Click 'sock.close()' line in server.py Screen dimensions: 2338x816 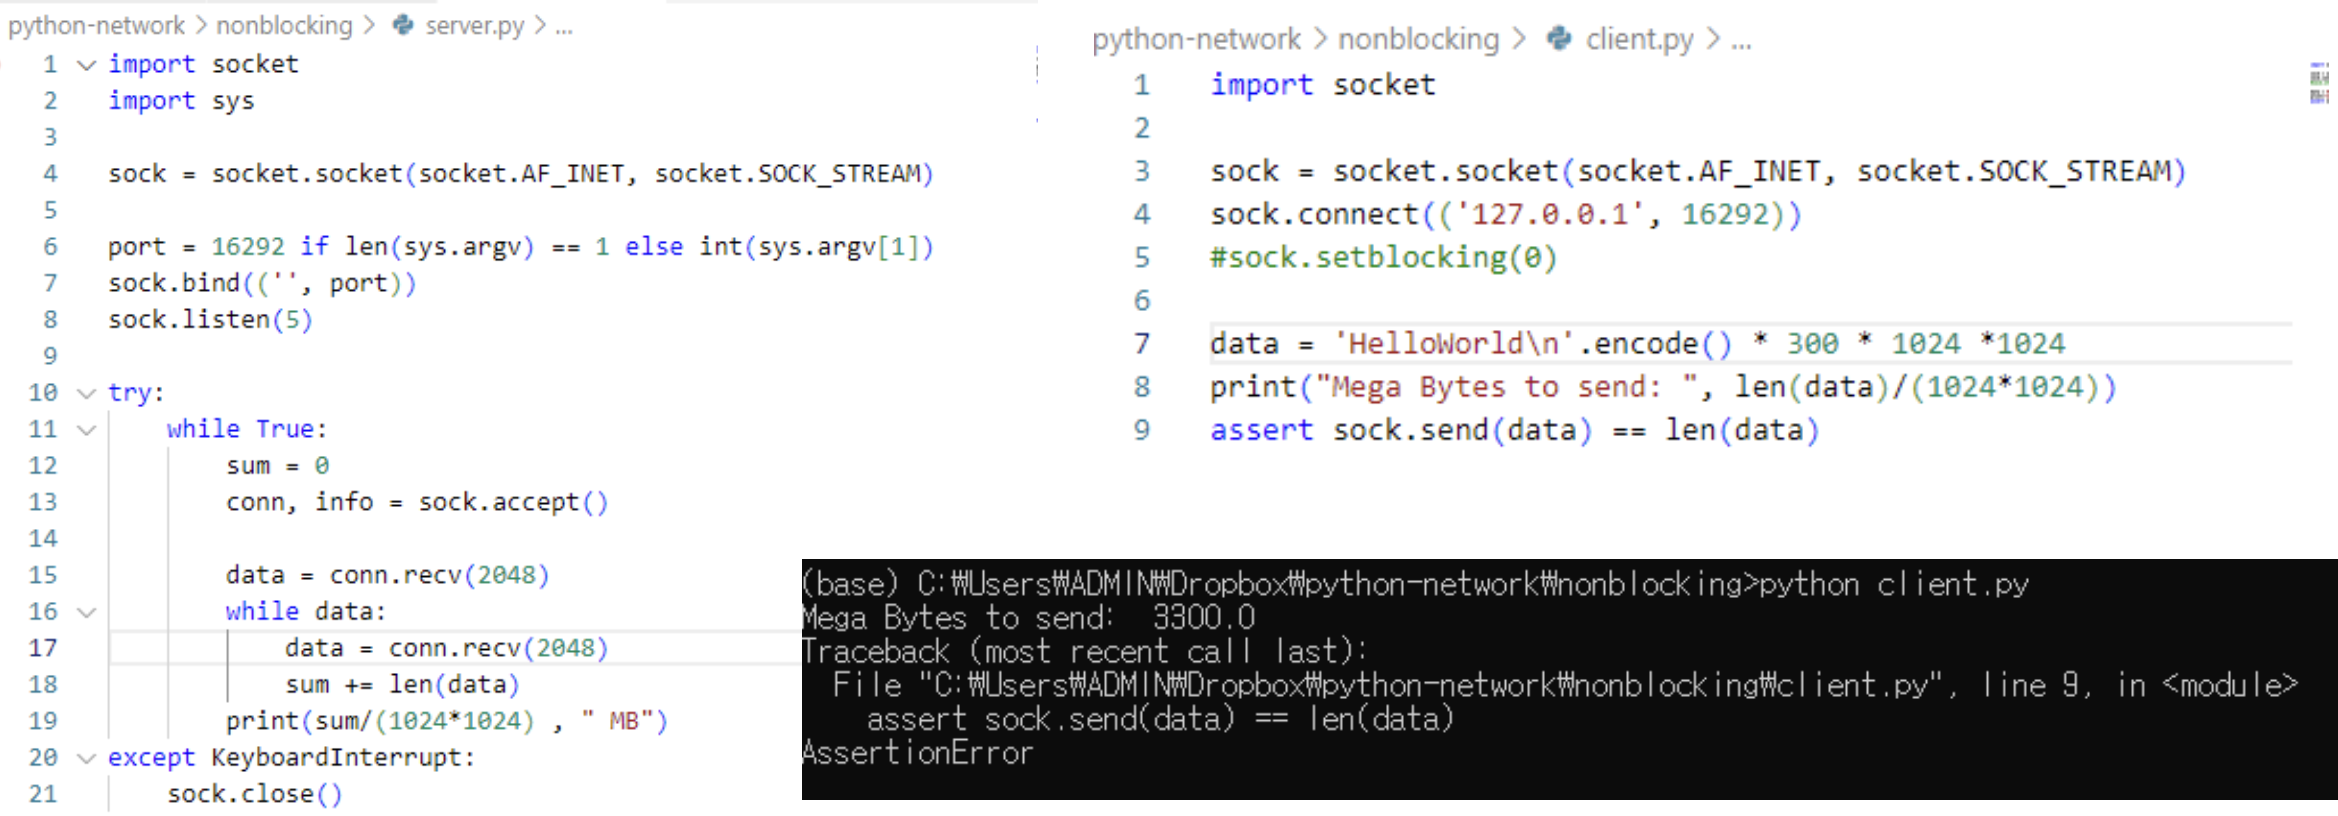[x=254, y=794]
